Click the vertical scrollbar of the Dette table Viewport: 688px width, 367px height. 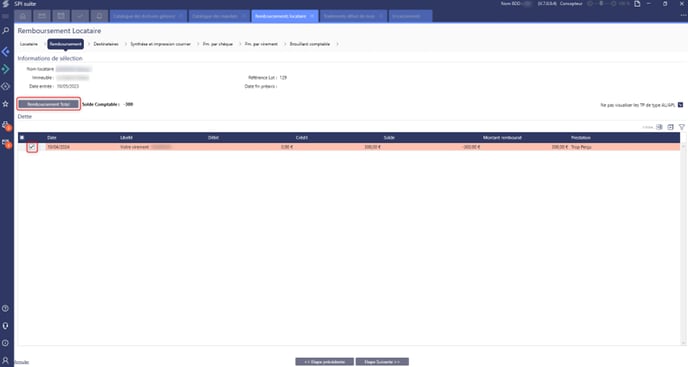point(683,244)
